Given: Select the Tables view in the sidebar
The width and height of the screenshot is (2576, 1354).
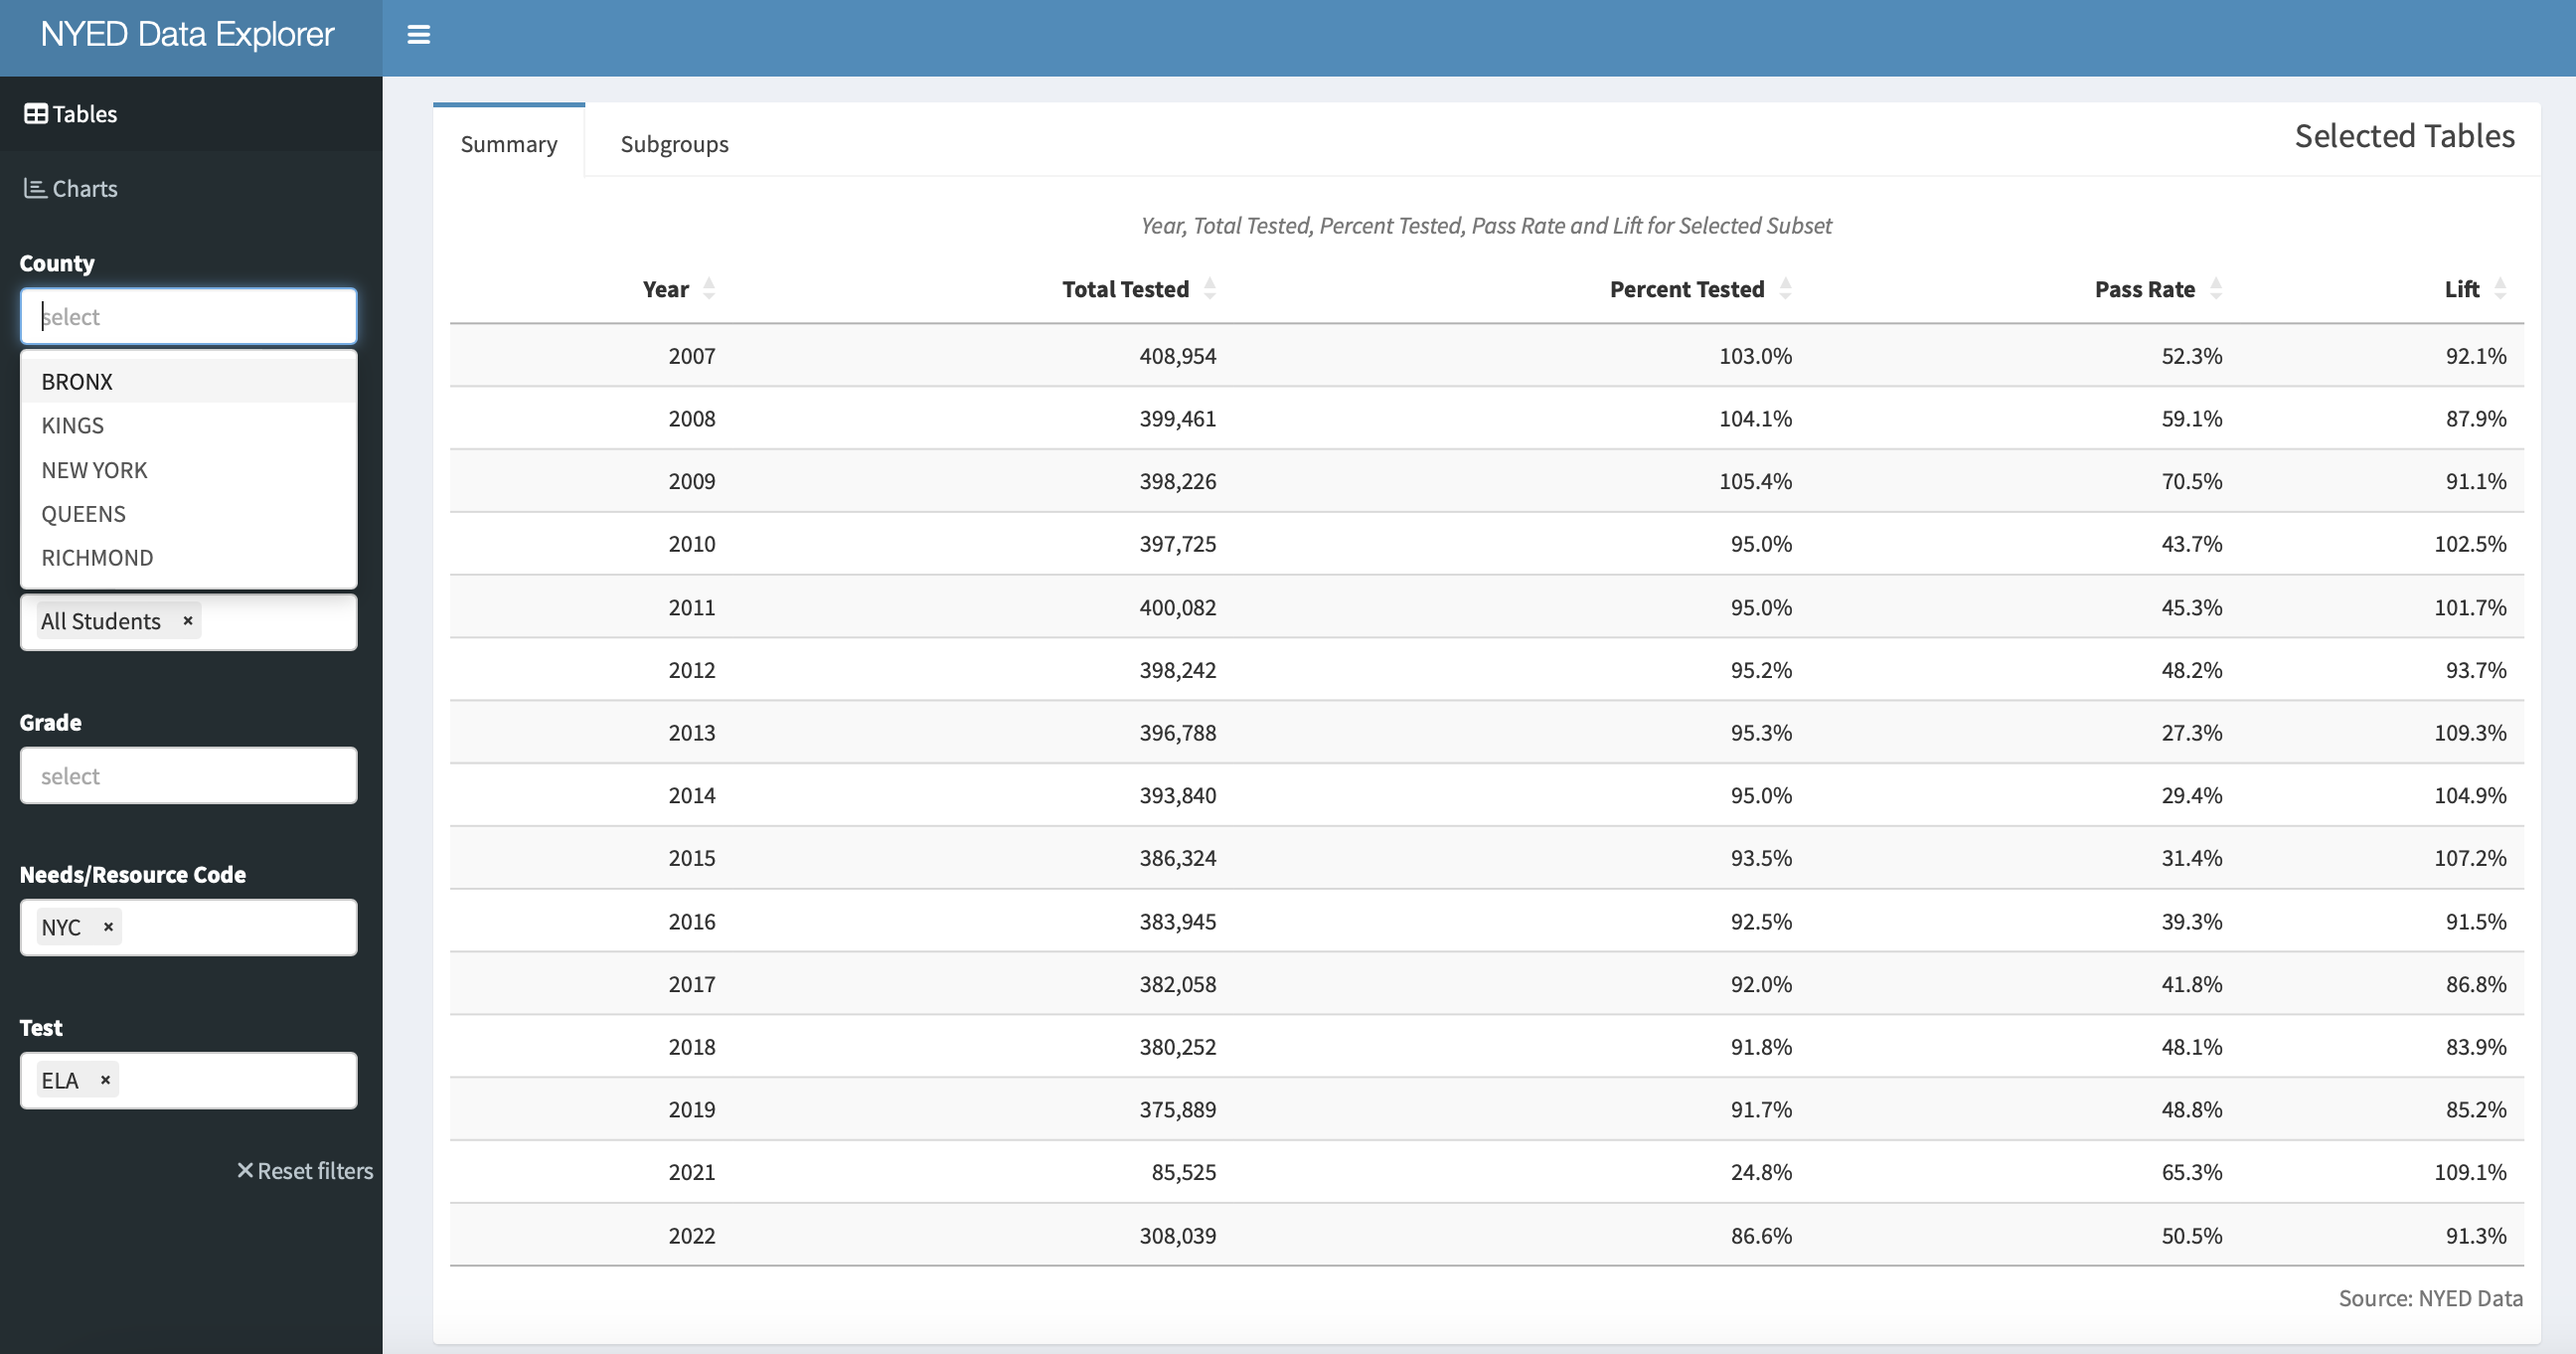Looking at the screenshot, I should tap(69, 113).
